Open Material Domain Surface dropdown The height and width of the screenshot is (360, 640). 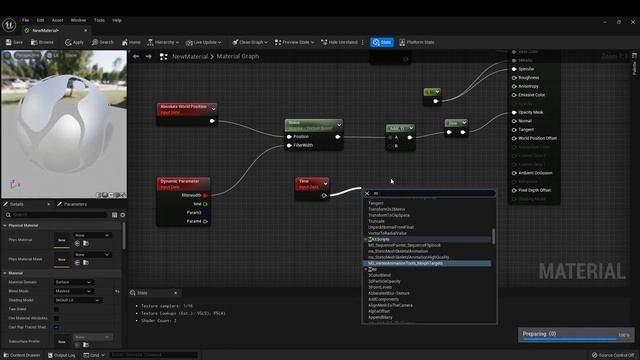(74, 282)
